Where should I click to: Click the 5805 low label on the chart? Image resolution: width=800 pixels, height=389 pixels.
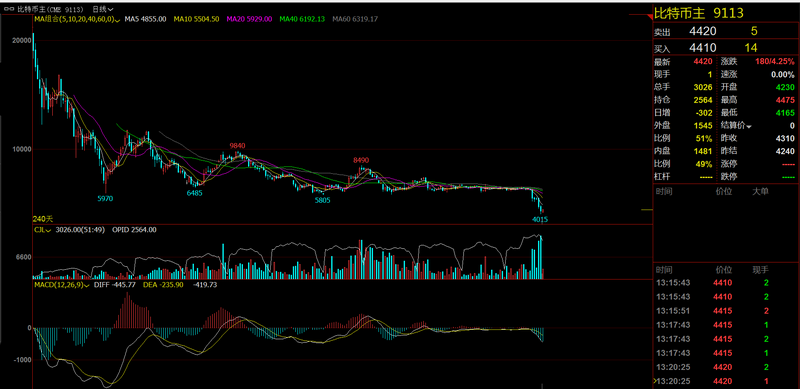[322, 201]
